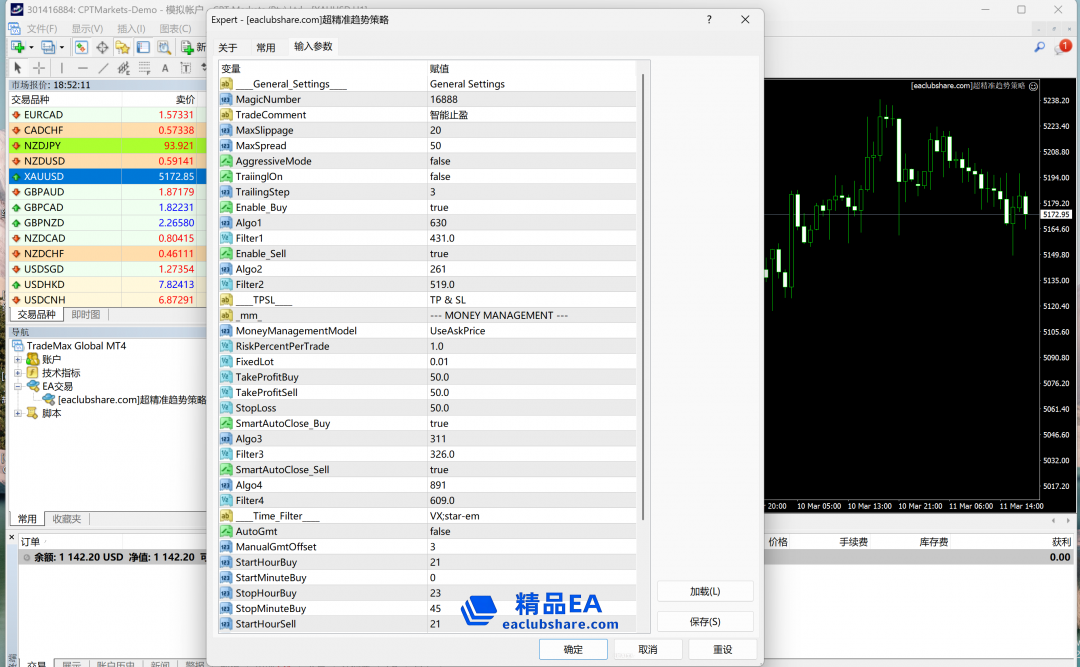
Task: Collapse the EA交易 tree node
Action: point(18,386)
